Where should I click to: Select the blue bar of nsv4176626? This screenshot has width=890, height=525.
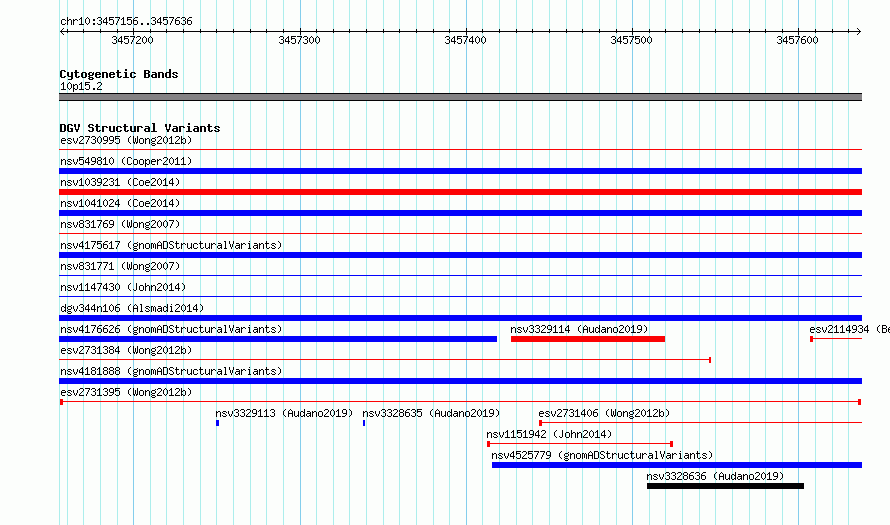(278, 339)
